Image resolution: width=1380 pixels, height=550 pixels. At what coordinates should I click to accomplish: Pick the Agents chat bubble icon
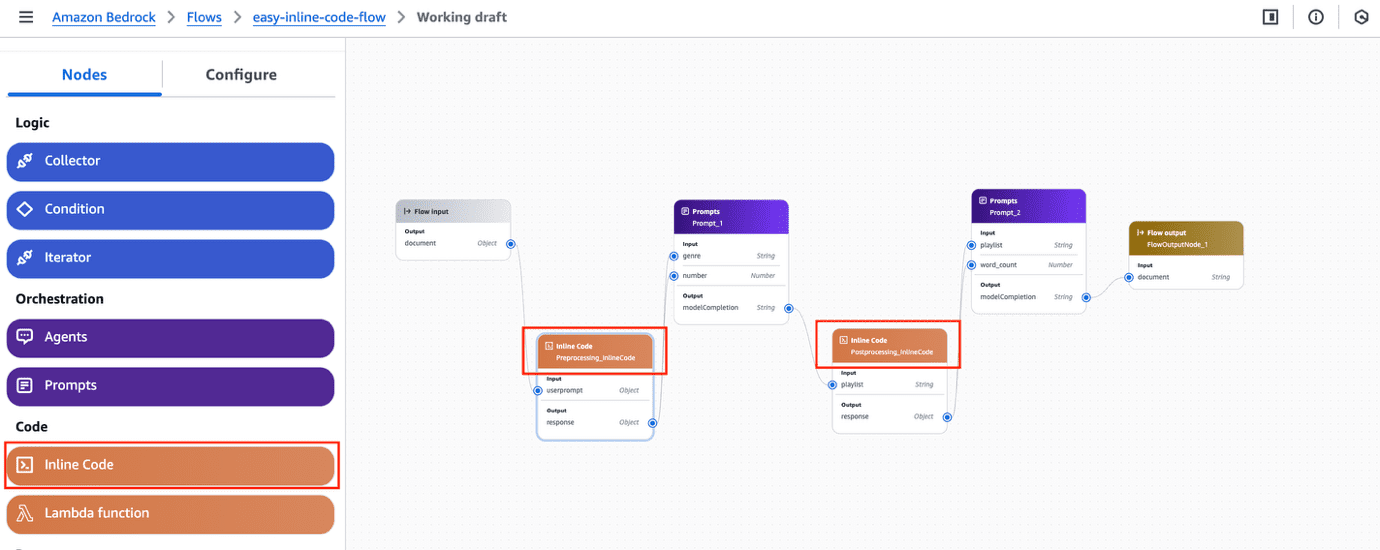(25, 337)
